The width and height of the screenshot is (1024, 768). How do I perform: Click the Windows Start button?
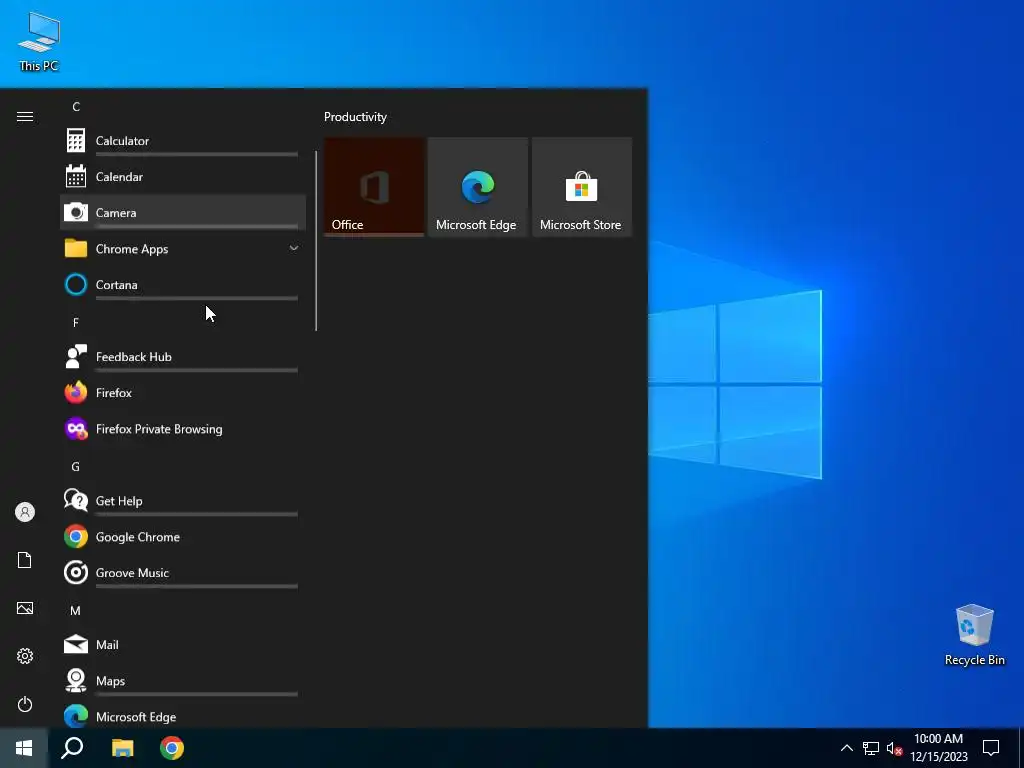click(x=24, y=748)
